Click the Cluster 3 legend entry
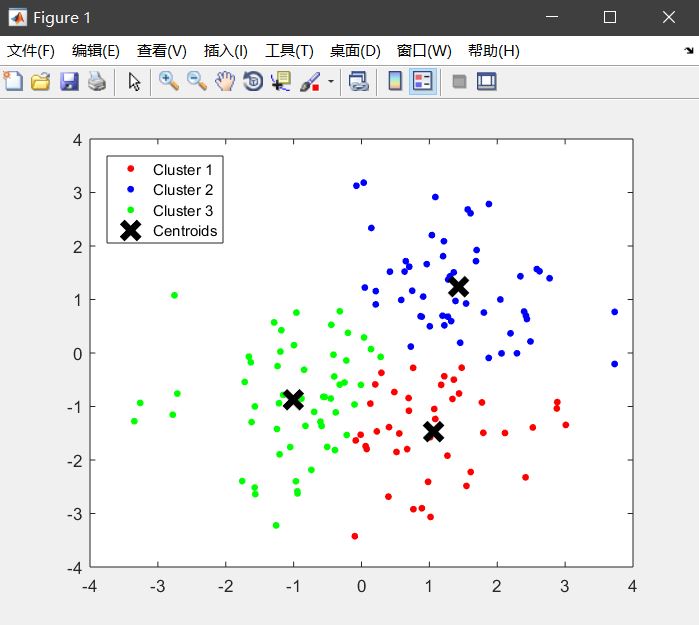Viewport: 699px width, 625px height. click(x=183, y=210)
